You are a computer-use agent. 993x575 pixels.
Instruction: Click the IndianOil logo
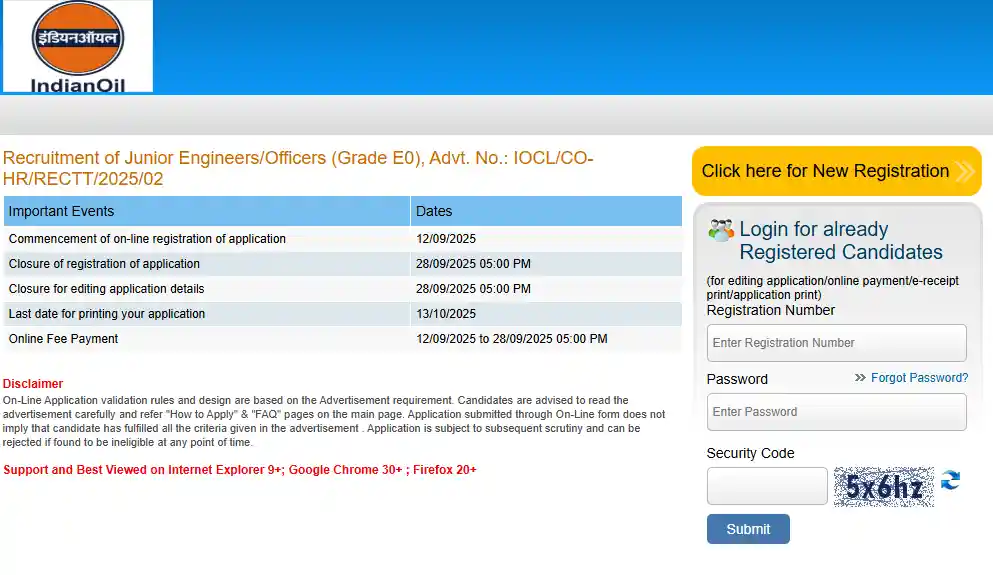77,47
